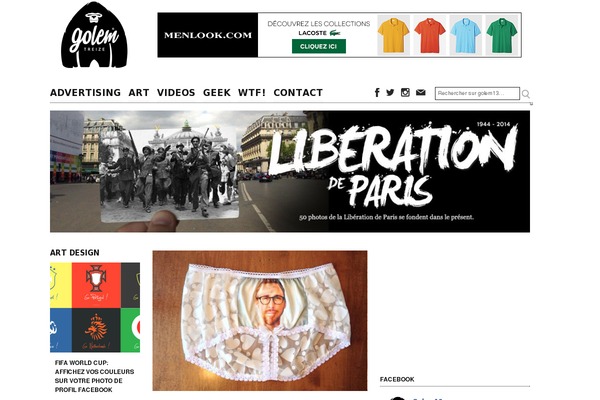The height and width of the screenshot is (400, 600).
Task: Click the green Cliquez Ici button
Action: click(x=319, y=46)
